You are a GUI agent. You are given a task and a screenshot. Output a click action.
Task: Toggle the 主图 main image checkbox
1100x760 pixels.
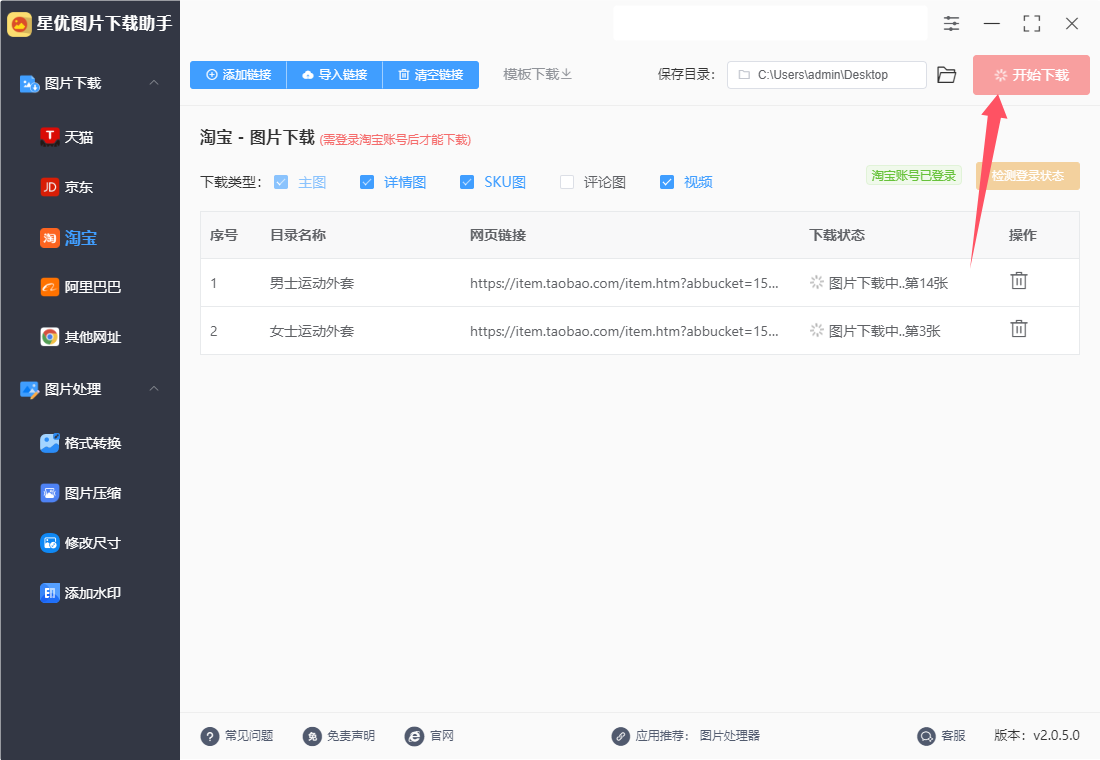click(281, 182)
